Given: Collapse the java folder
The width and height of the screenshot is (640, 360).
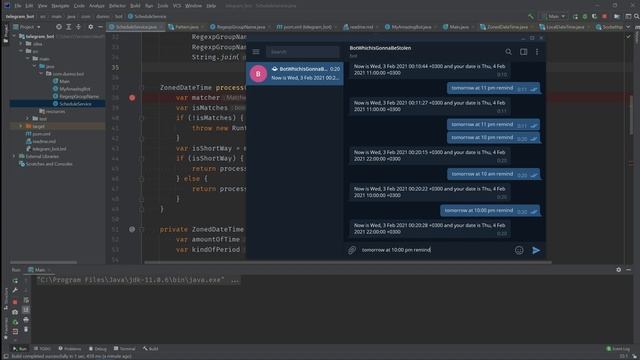Looking at the screenshot, I should [35, 66].
